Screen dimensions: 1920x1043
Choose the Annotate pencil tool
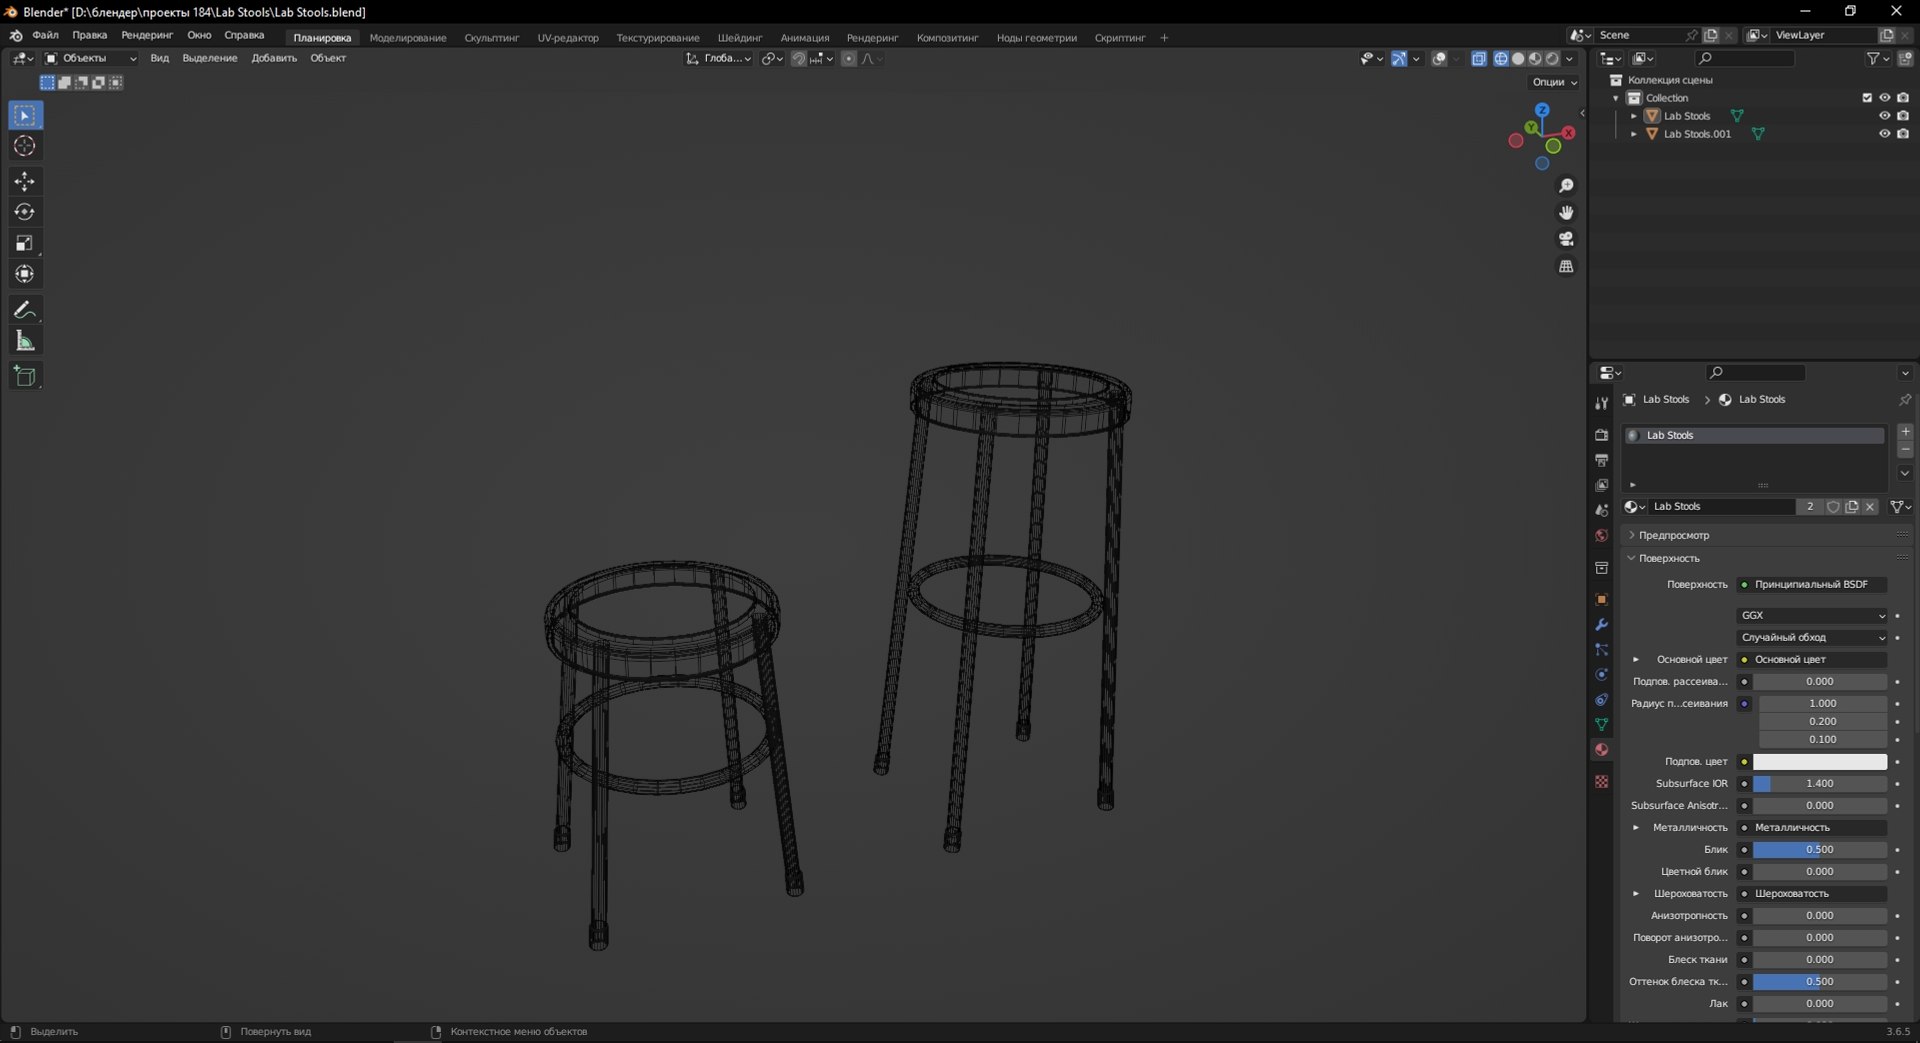click(x=25, y=310)
